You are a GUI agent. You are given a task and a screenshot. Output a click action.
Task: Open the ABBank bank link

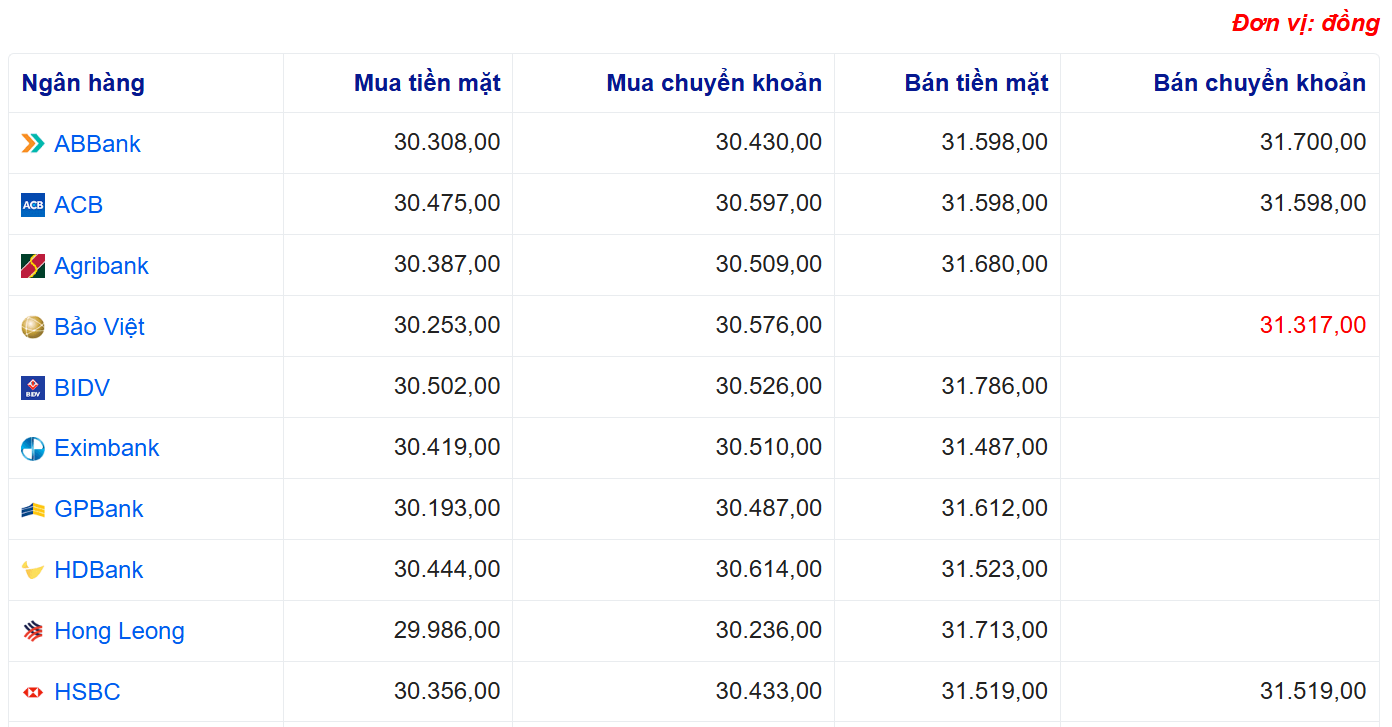pos(97,144)
